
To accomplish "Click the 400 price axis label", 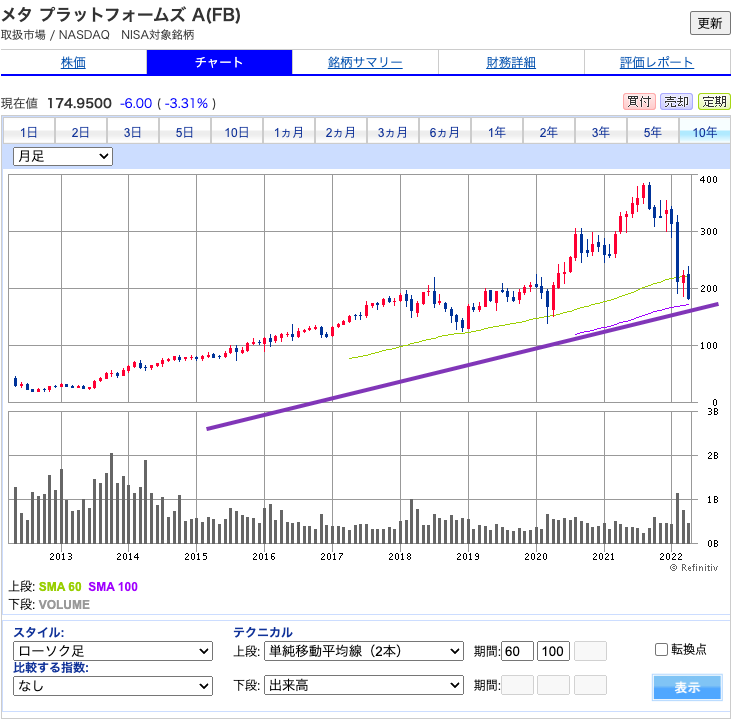I will [x=709, y=179].
